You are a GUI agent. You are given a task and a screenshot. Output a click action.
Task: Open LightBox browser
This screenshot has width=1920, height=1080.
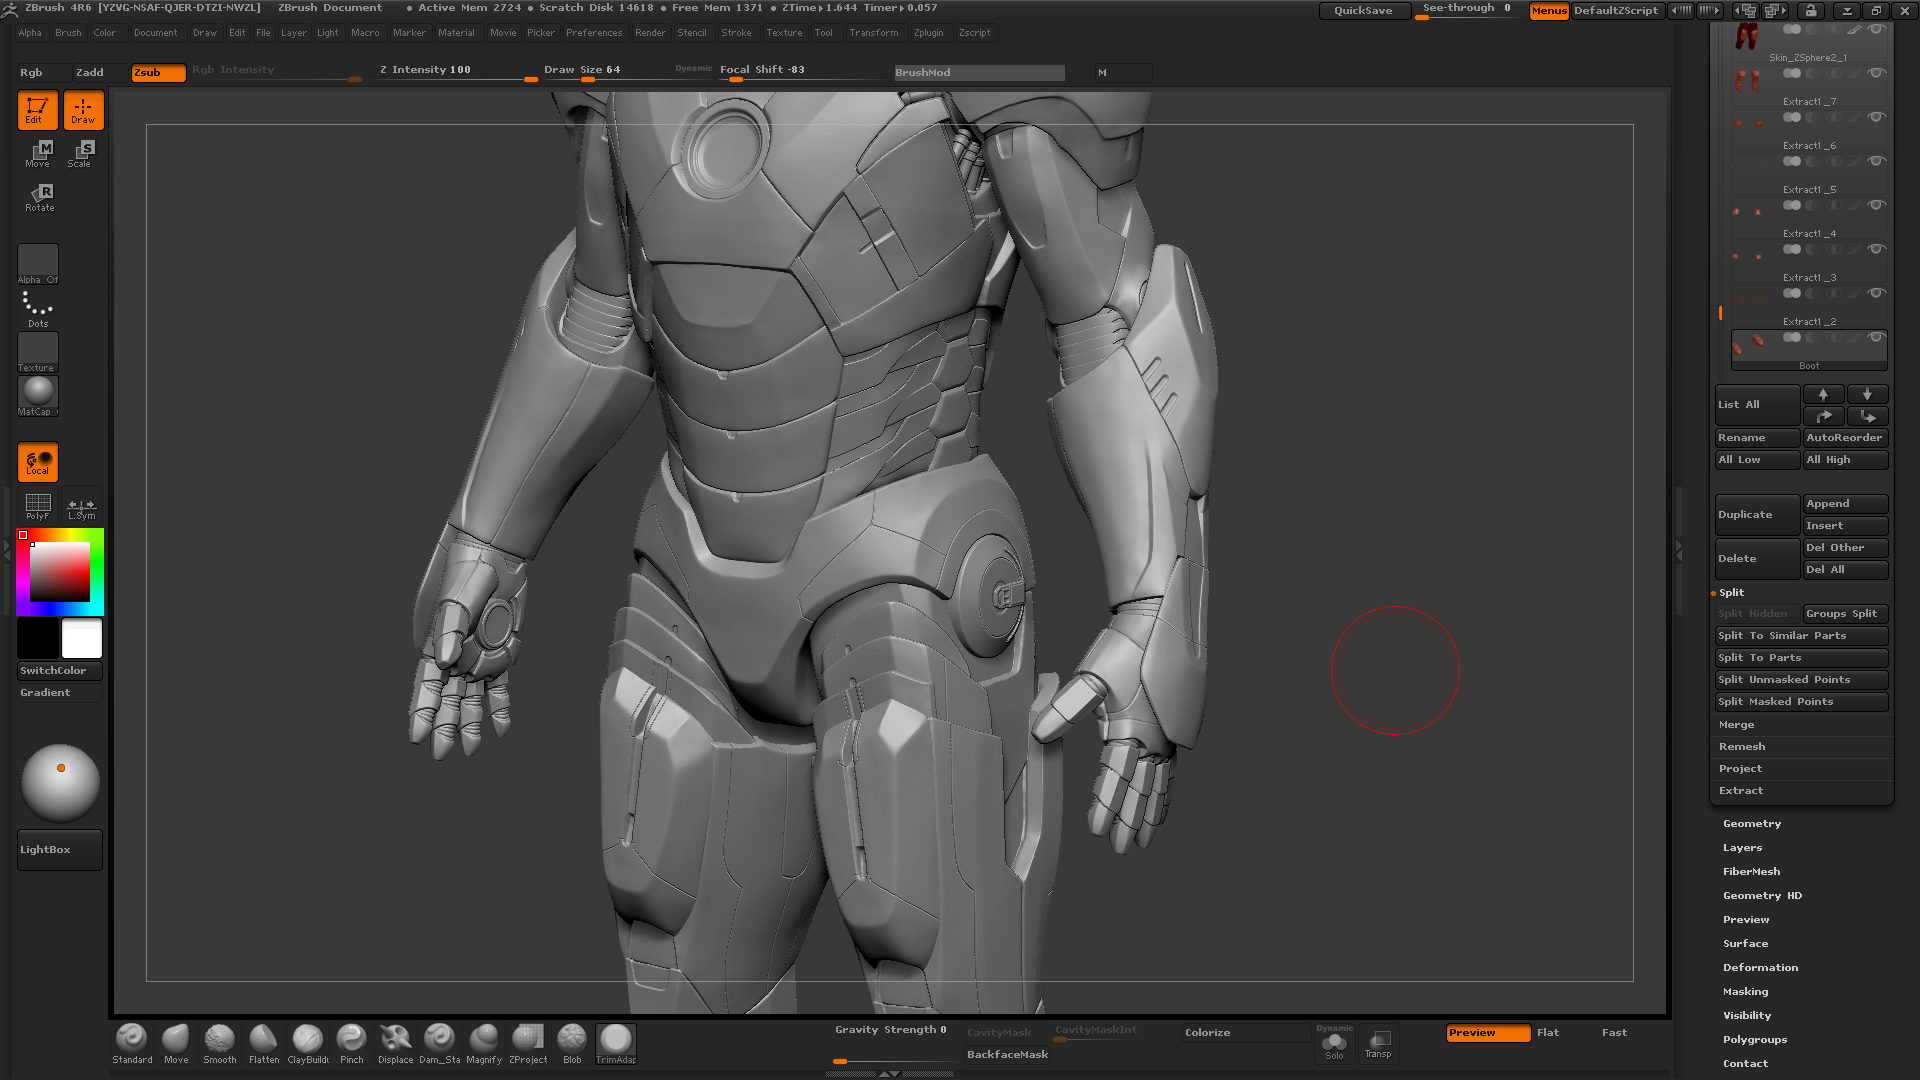point(60,850)
